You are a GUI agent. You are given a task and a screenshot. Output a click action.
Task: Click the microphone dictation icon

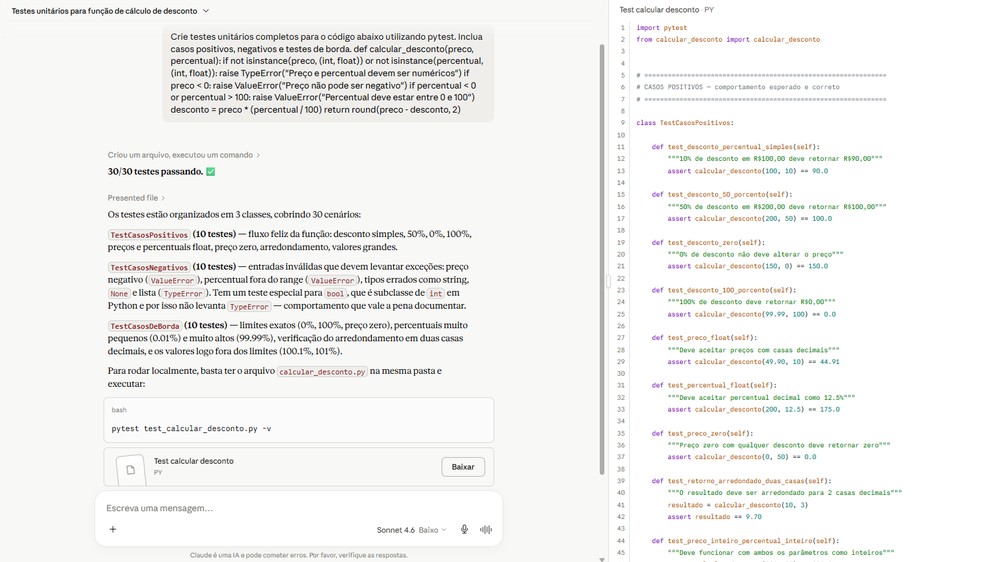[x=464, y=529]
